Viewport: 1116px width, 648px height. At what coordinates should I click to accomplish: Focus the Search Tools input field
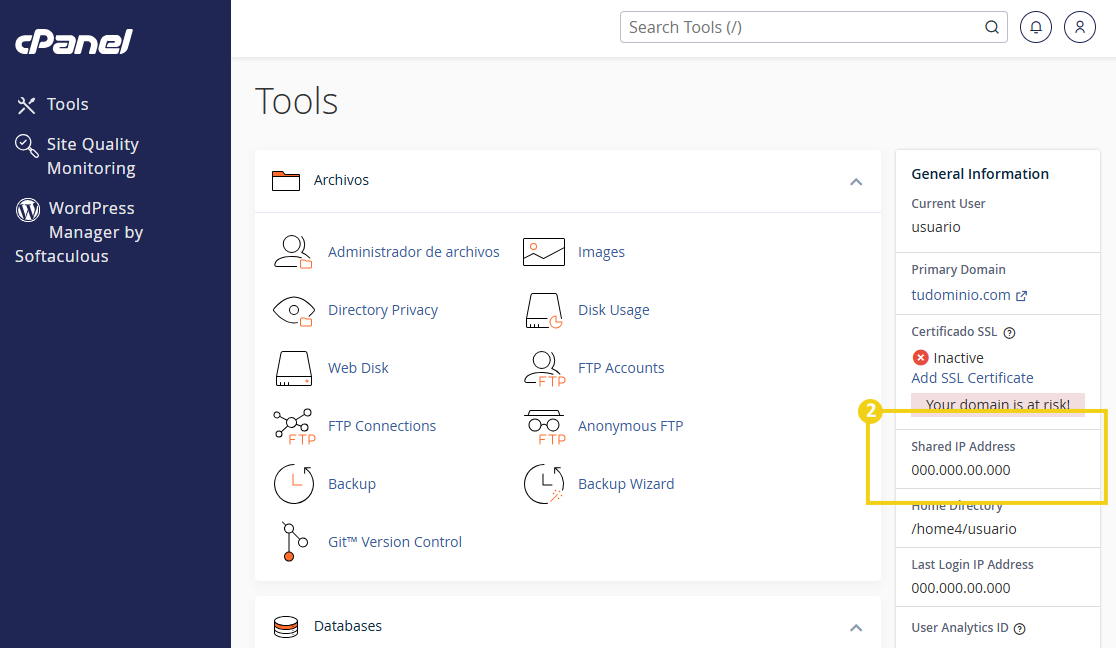814,27
